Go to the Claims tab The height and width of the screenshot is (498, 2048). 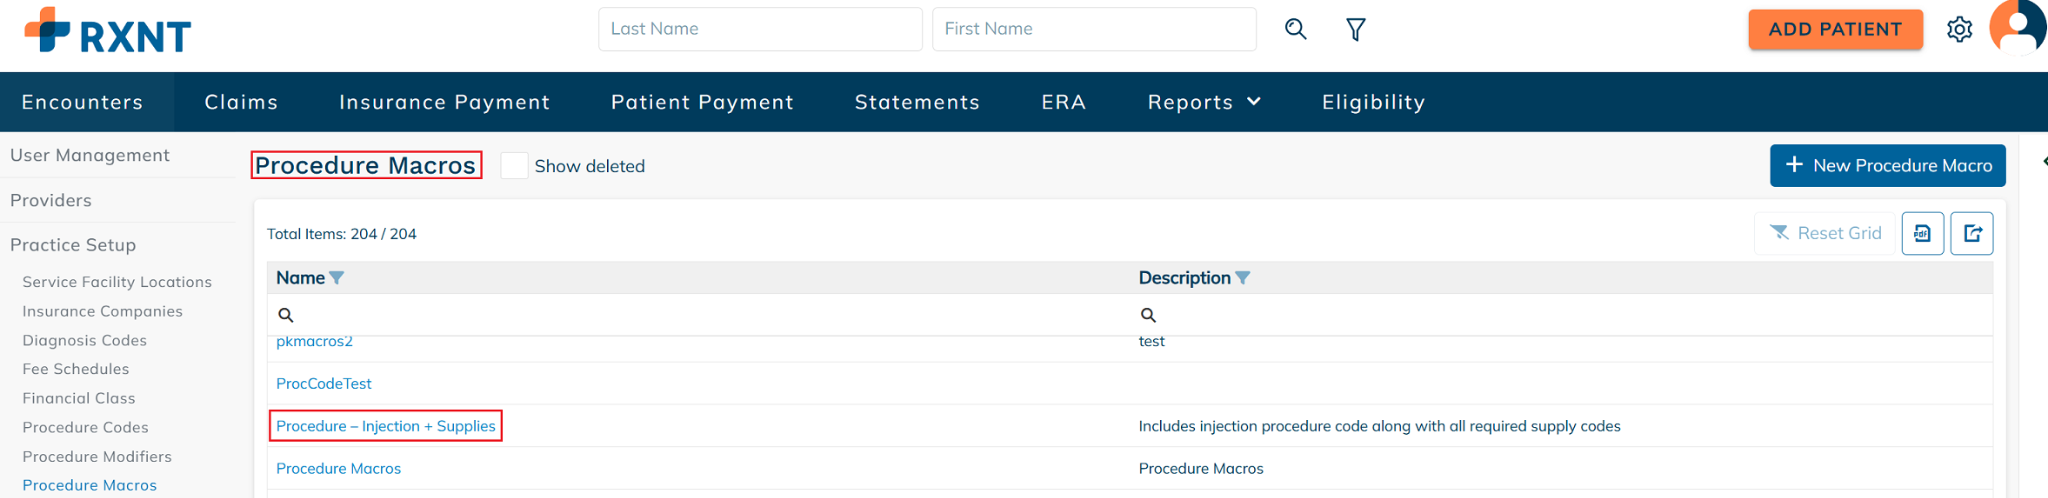click(241, 102)
